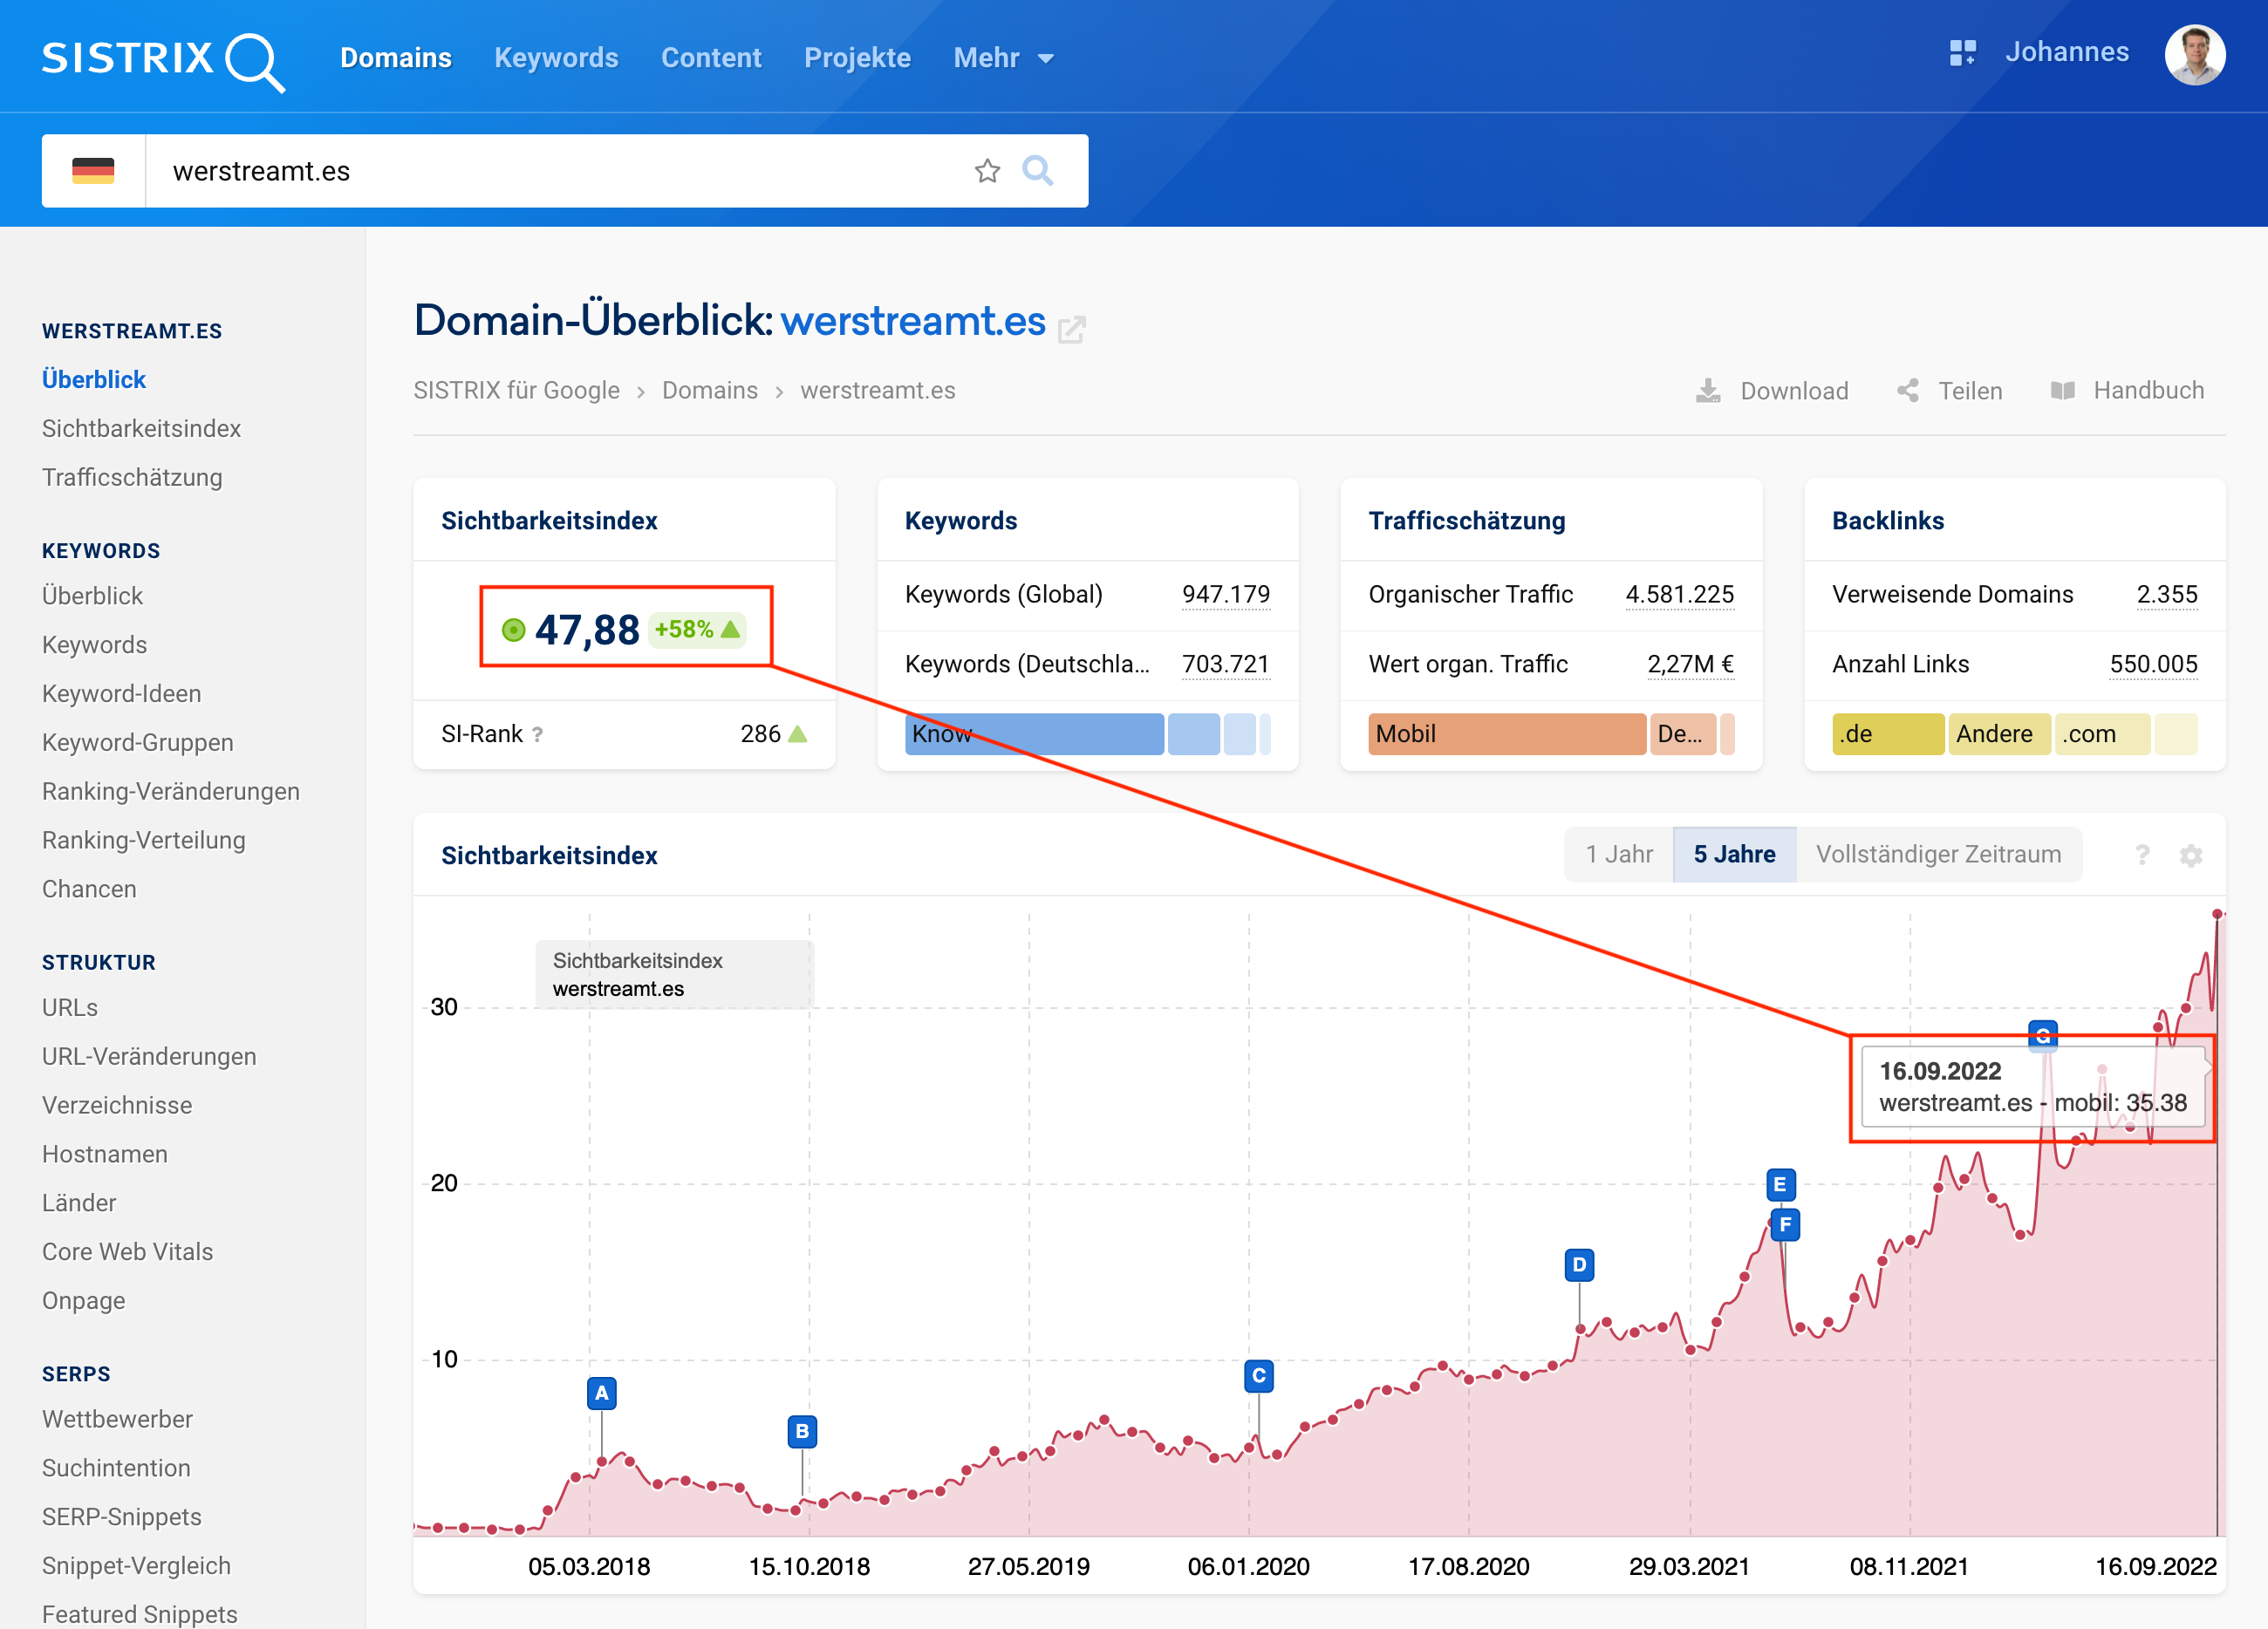Click event pin D on the chart
The width and height of the screenshot is (2268, 1629).
[1579, 1265]
